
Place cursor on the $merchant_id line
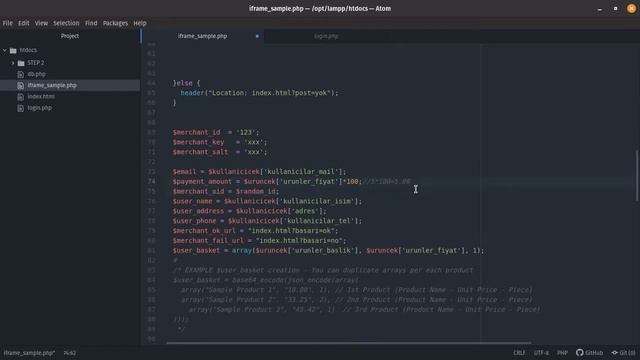pos(216,132)
